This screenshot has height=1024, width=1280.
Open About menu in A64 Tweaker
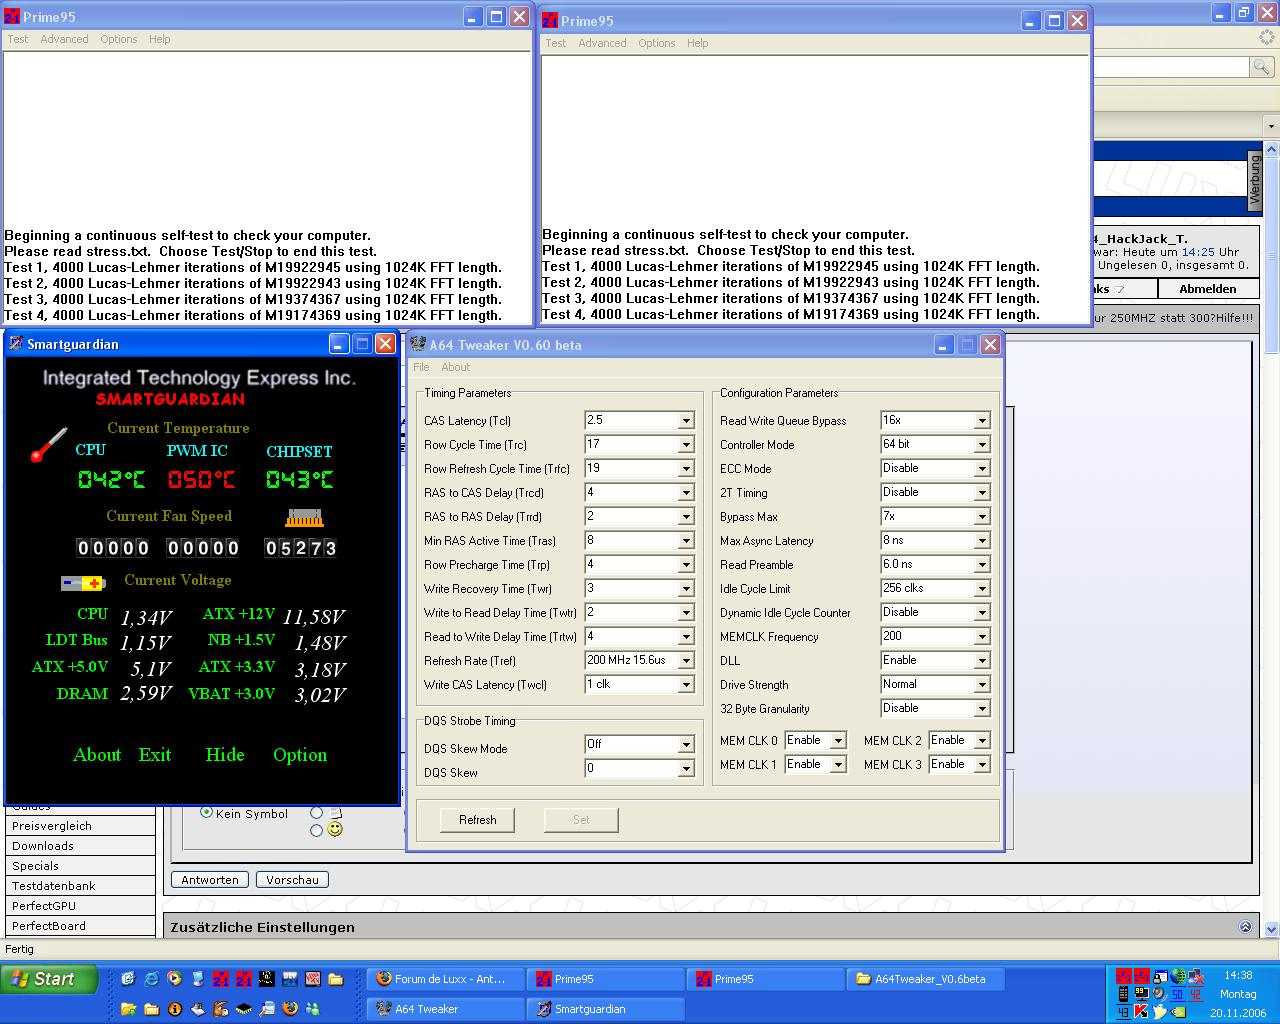pos(456,367)
